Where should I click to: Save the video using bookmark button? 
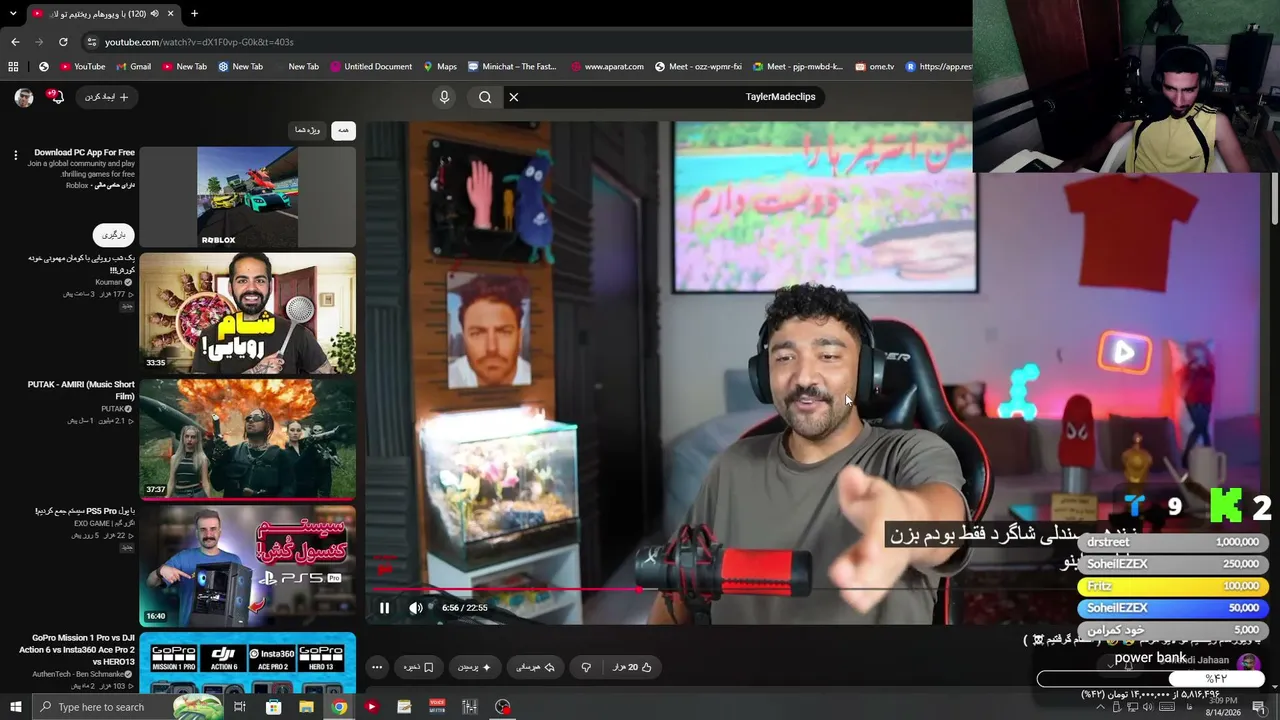click(419, 667)
